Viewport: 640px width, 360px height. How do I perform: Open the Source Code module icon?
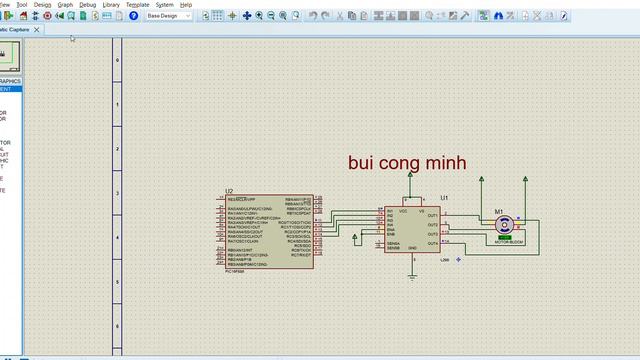tap(107, 16)
